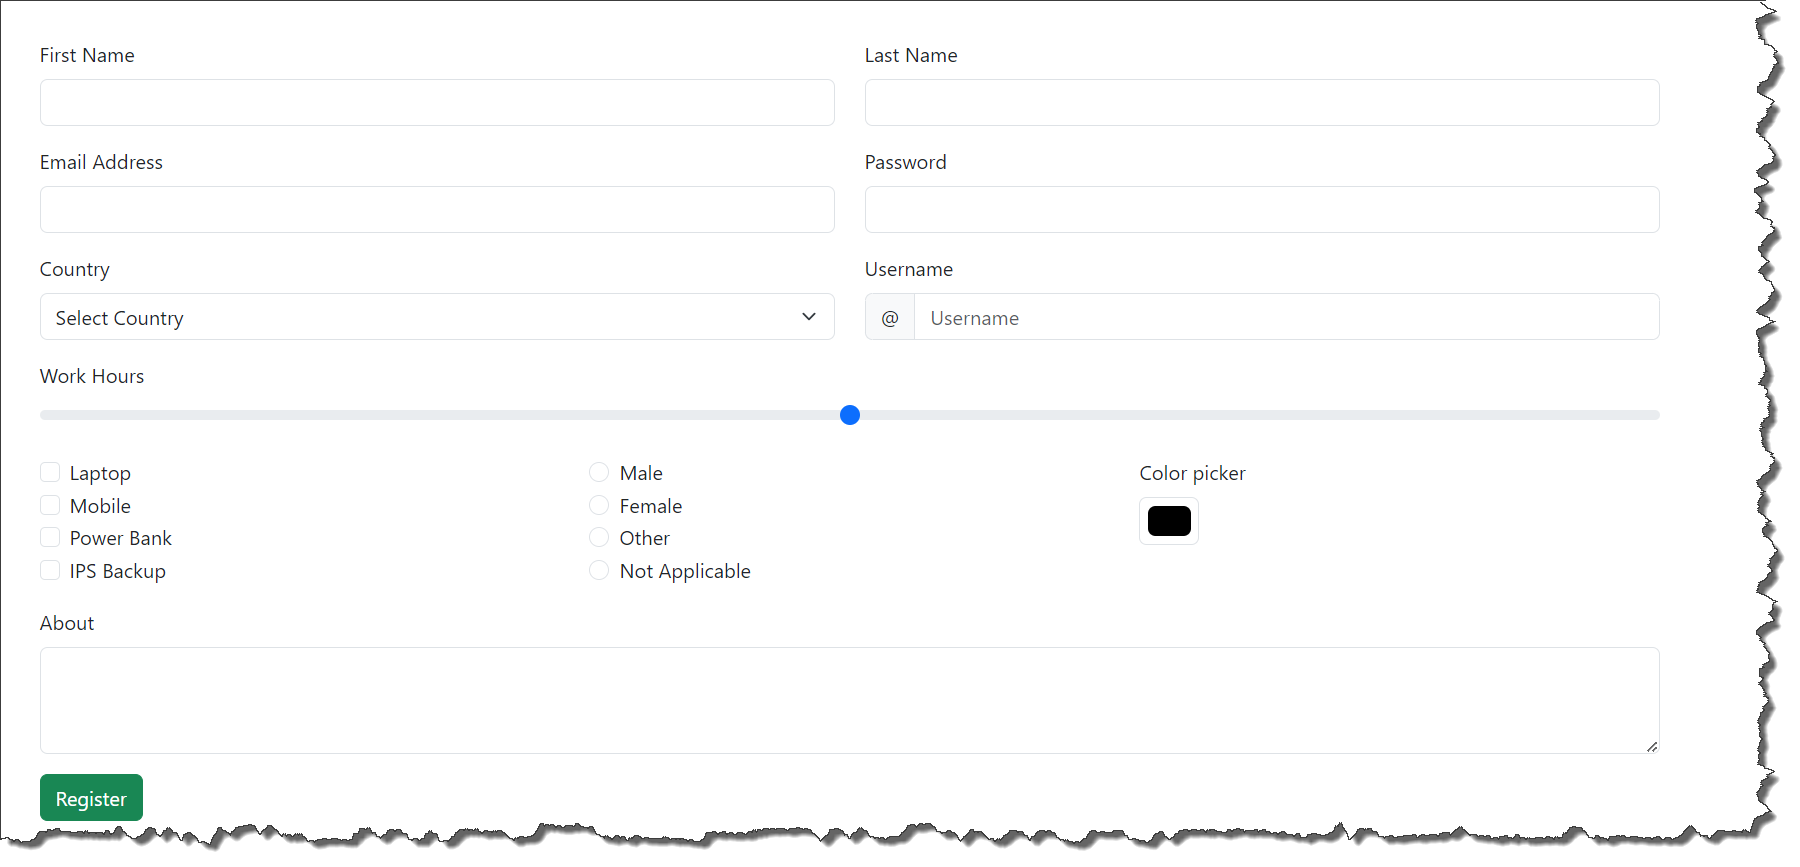Pick the Not Applicable radio option

pos(599,570)
